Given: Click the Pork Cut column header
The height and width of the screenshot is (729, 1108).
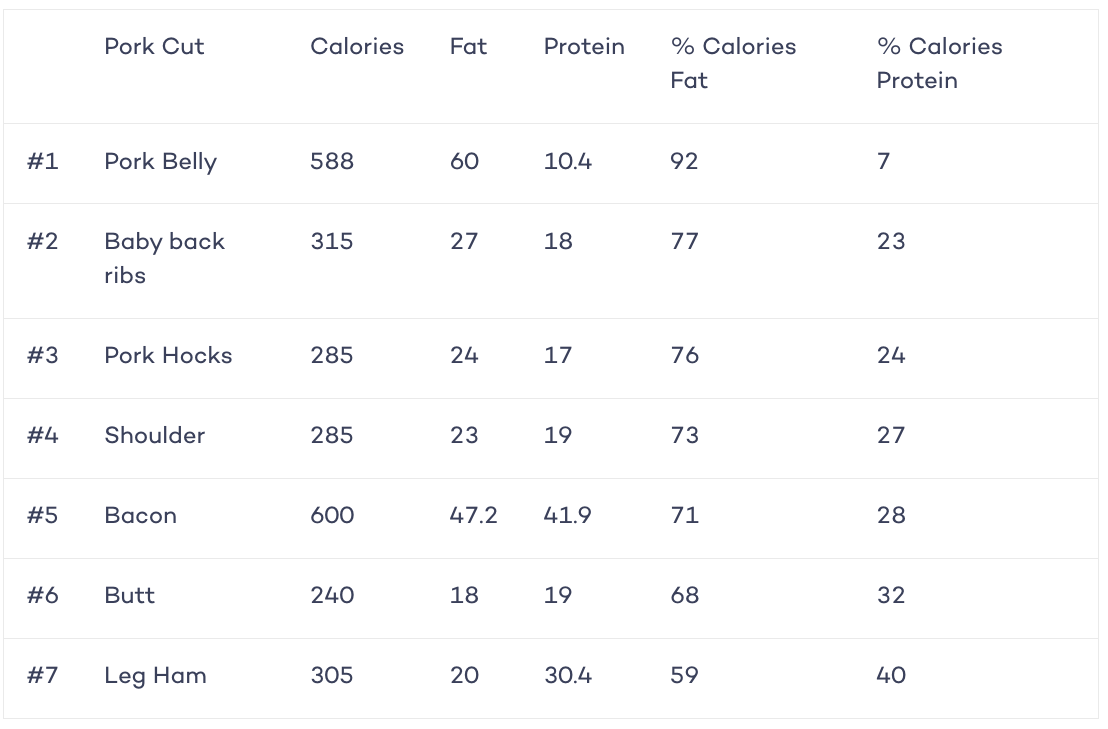Looking at the screenshot, I should coord(154,47).
